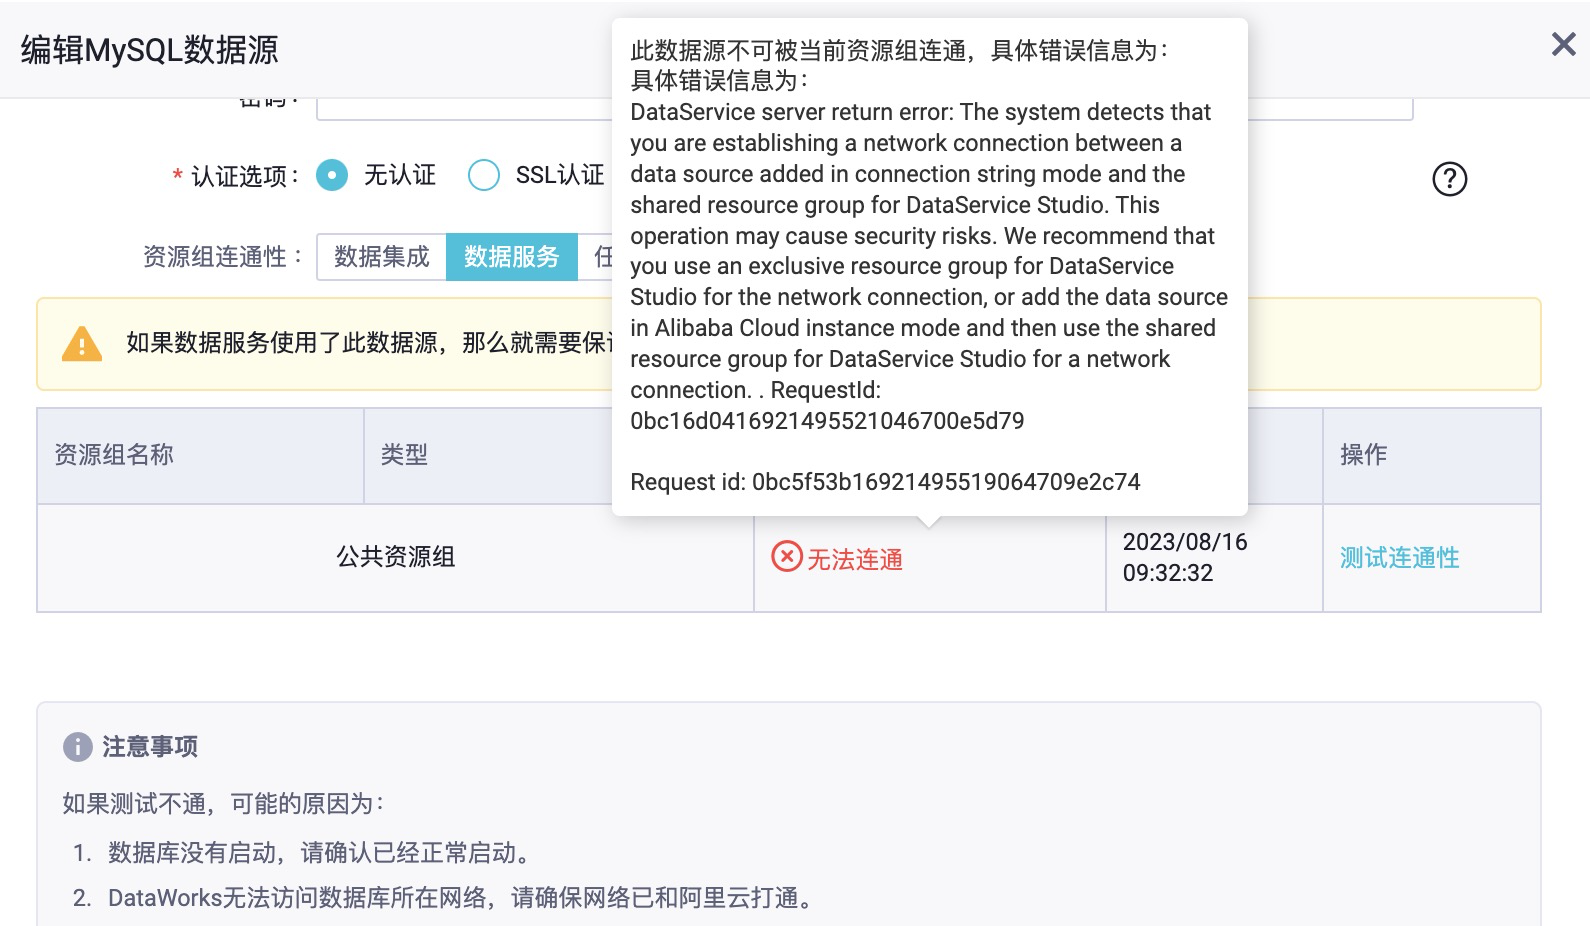Viewport: 1590px width, 926px height.
Task: Click the 无法连通 status text
Action: (x=855, y=560)
